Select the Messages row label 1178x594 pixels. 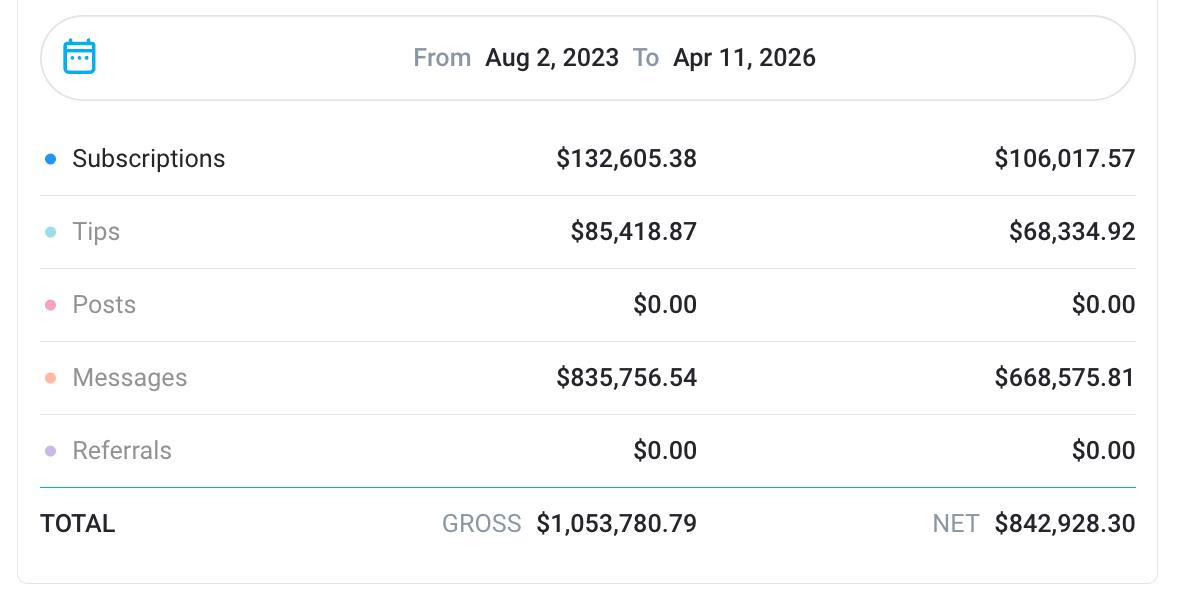tap(130, 378)
